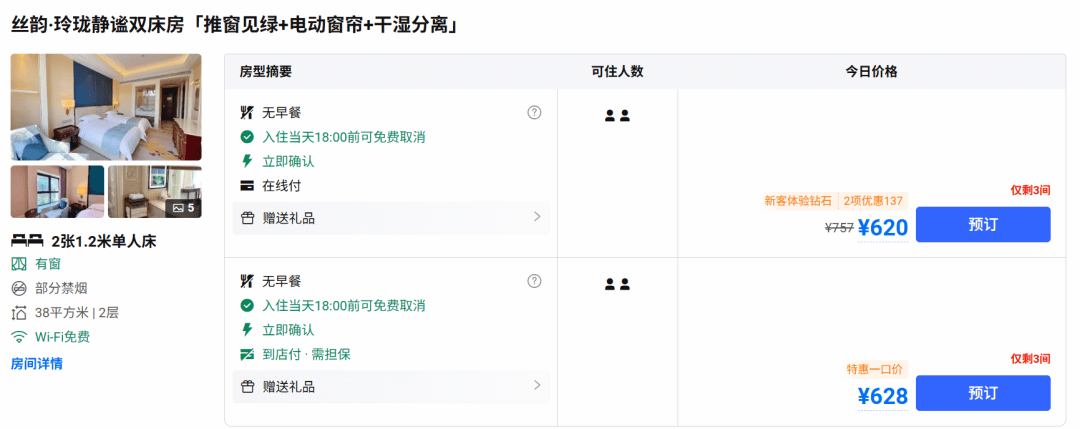
Task: Expand 赠送礼品 chevron in first rate option
Action: (x=537, y=217)
